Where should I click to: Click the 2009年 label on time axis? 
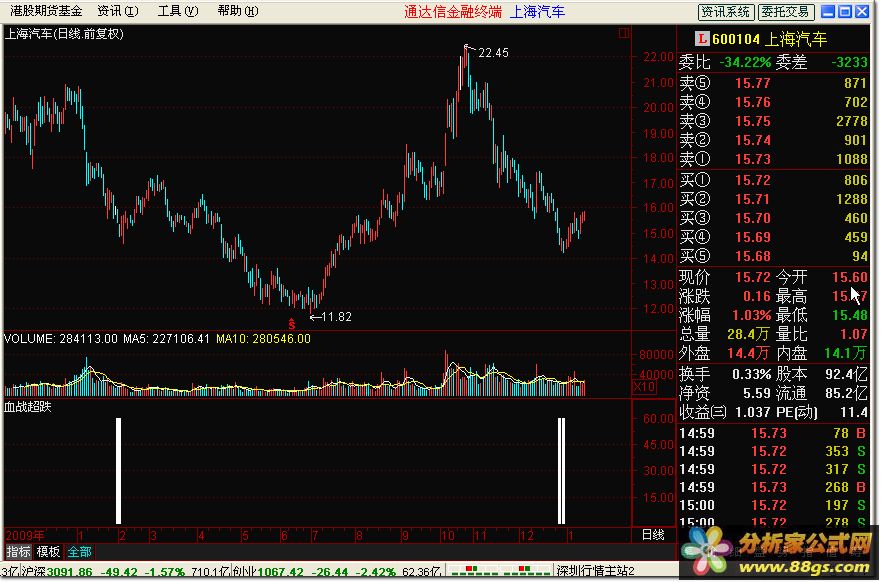coord(25,535)
